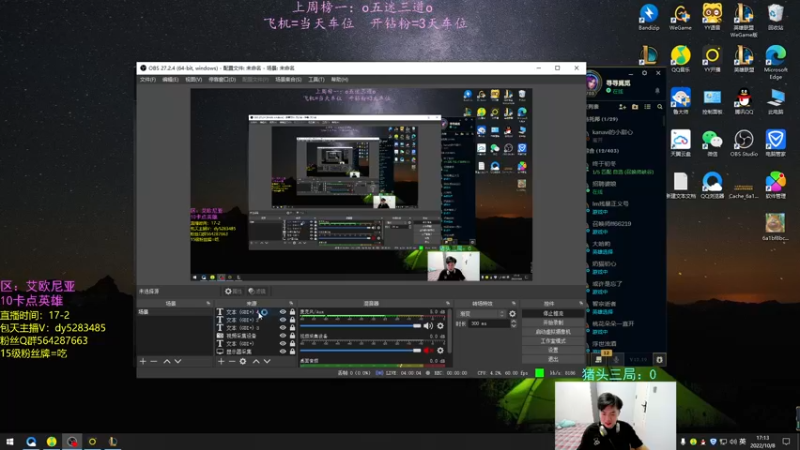Click search icon in friends list window
Viewport: 800px width, 450px height.
[x=660, y=107]
